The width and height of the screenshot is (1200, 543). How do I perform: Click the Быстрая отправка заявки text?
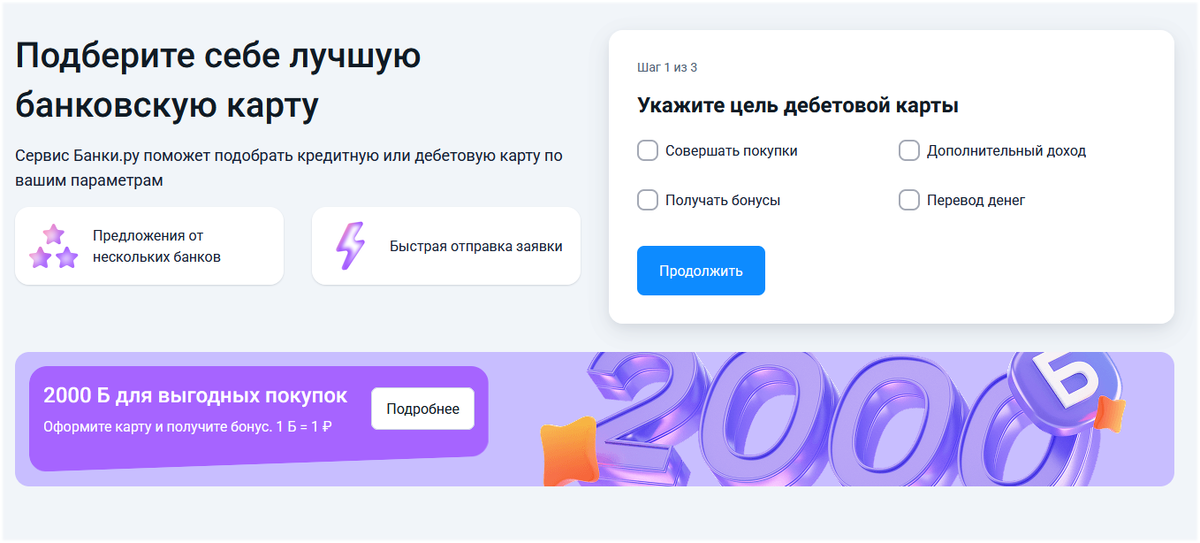point(476,247)
